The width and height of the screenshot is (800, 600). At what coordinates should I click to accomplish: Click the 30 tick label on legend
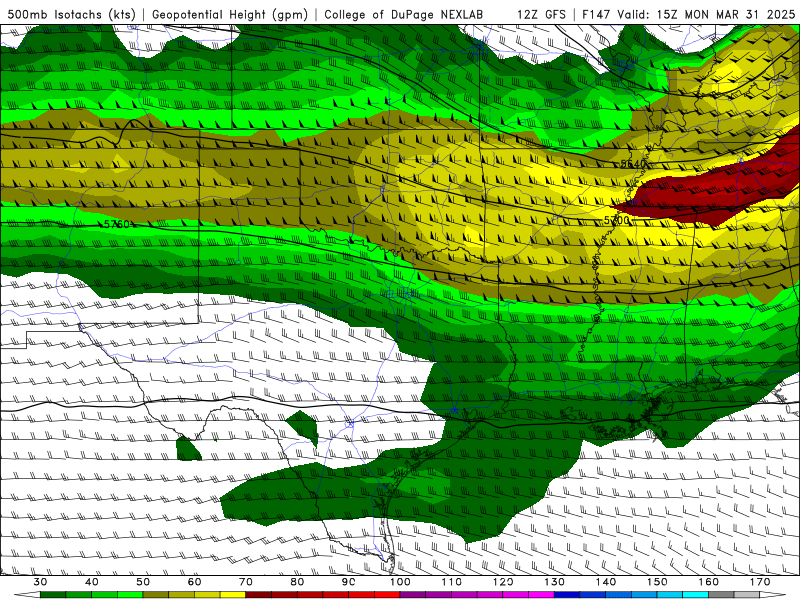pos(40,582)
